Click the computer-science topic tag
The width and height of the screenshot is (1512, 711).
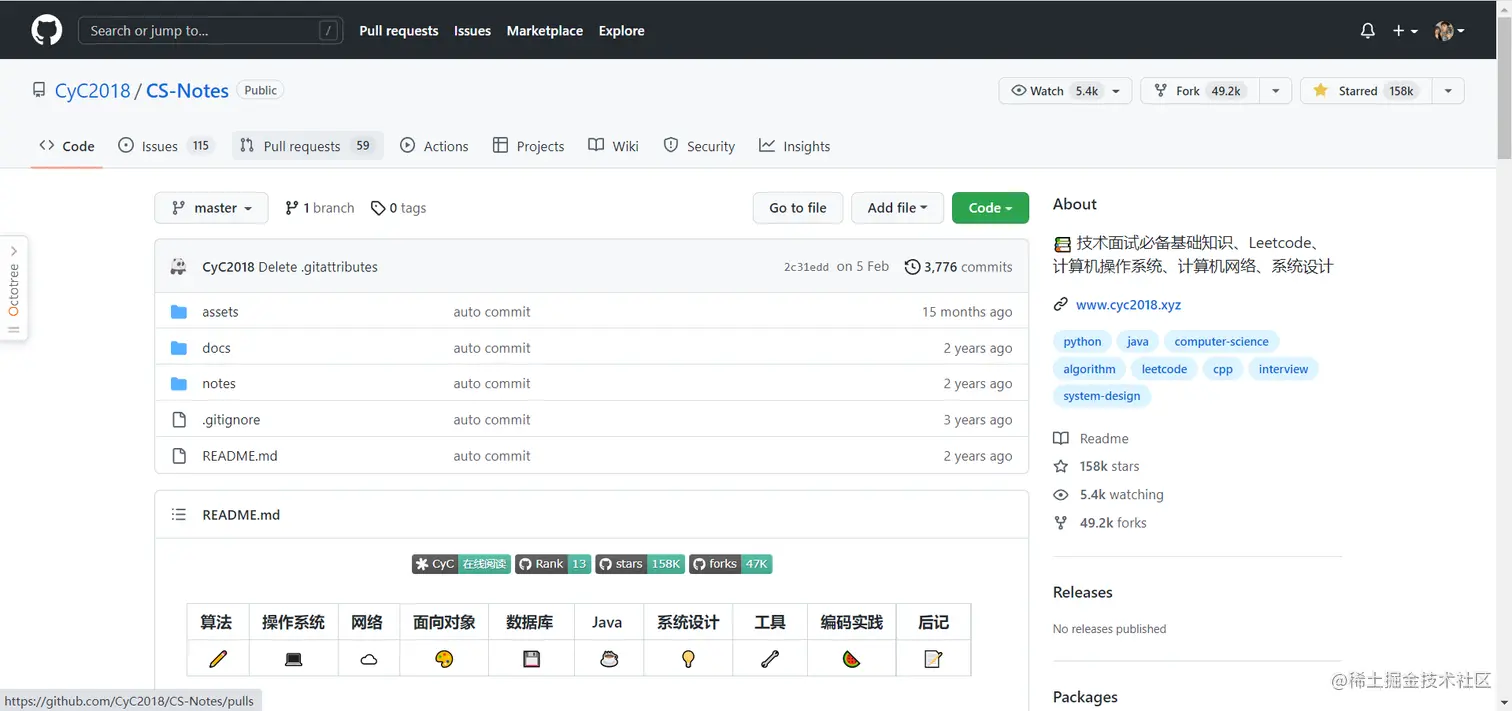click(x=1221, y=341)
